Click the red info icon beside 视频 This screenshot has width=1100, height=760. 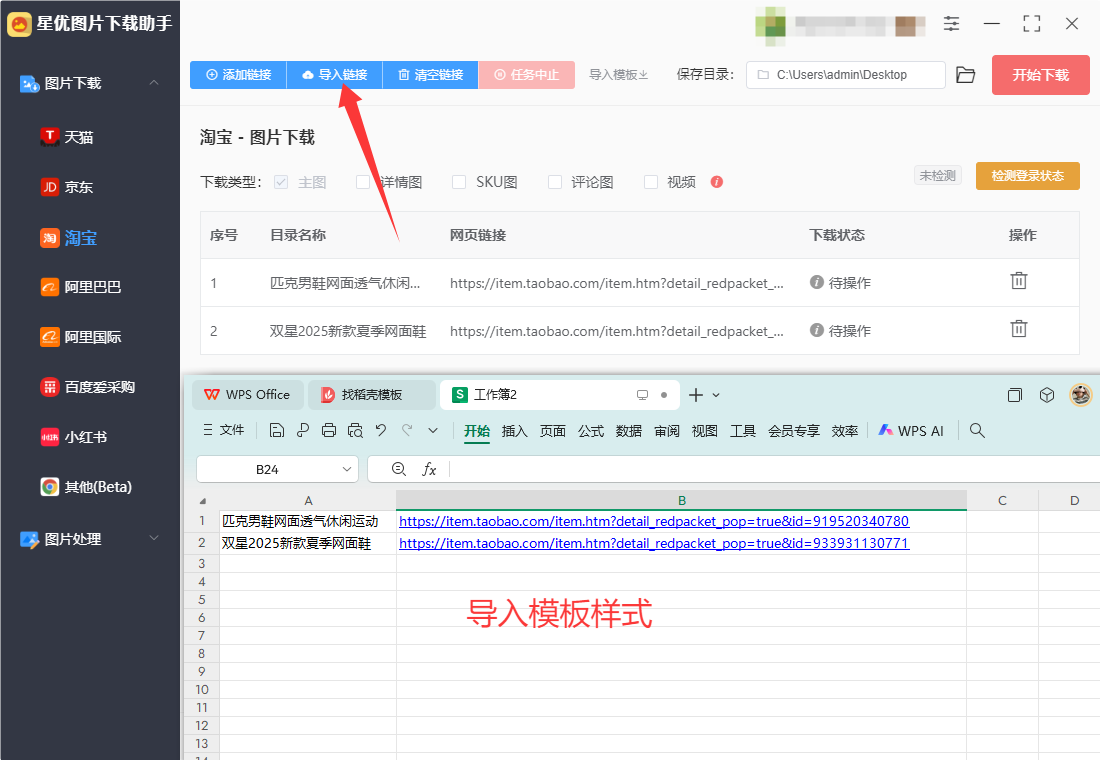click(x=716, y=182)
